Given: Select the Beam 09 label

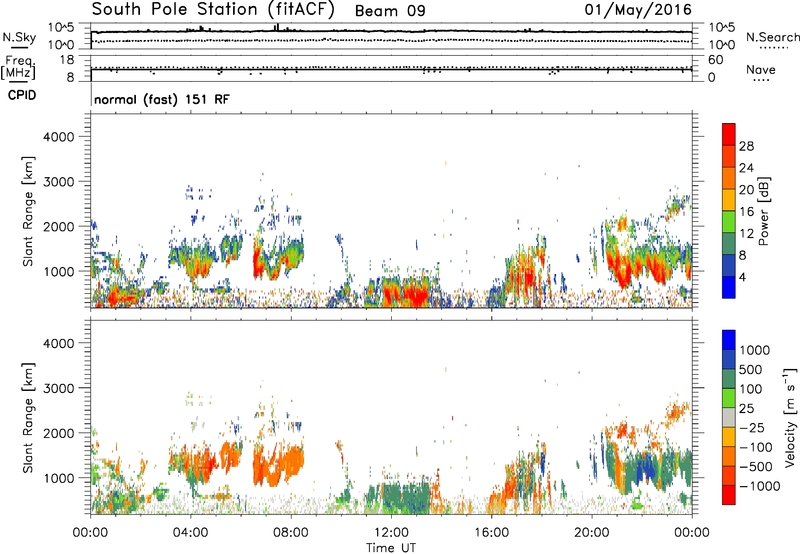Looking at the screenshot, I should click(x=390, y=11).
